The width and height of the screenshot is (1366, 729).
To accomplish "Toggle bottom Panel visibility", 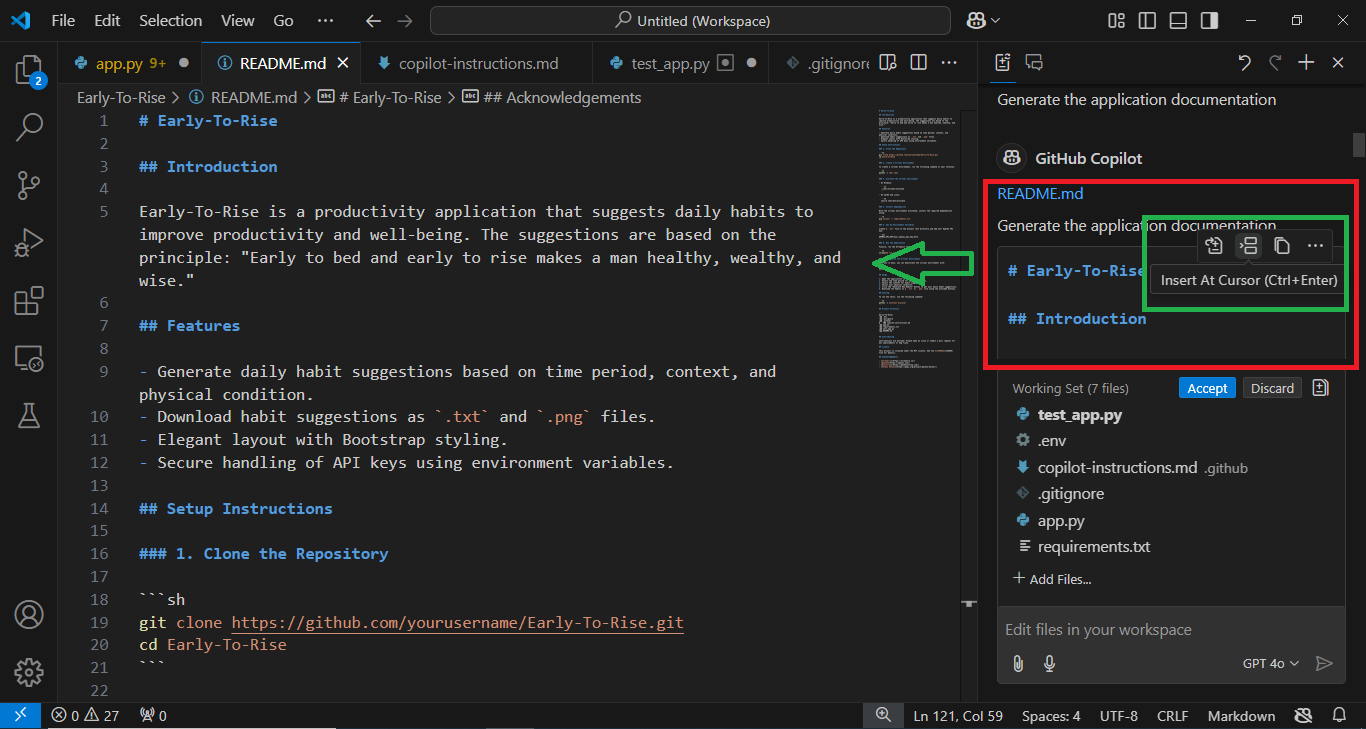I will coord(1178,20).
